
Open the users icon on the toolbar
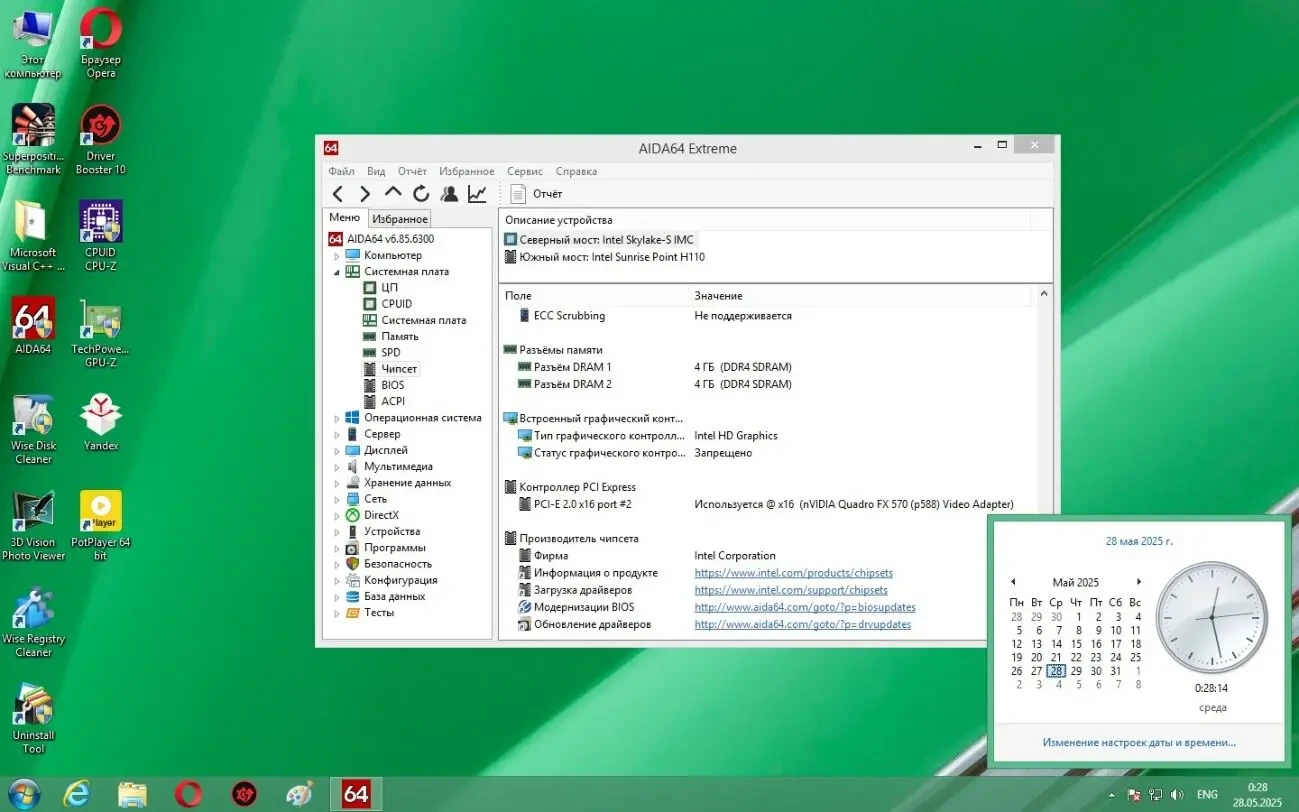tap(449, 193)
